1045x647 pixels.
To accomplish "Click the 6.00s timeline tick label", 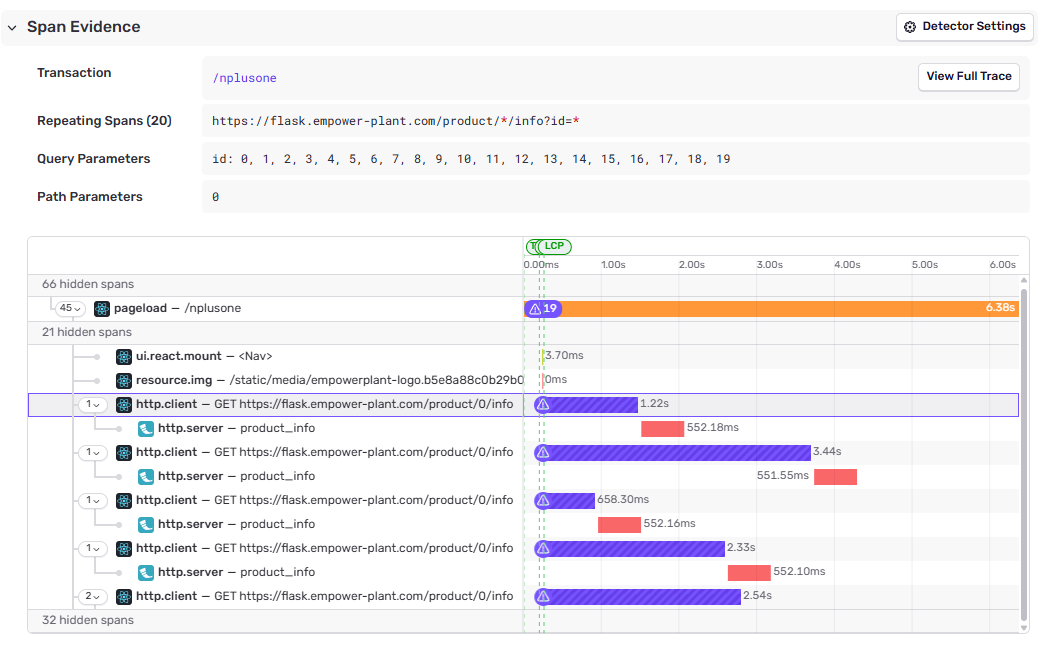I will pos(1002,265).
